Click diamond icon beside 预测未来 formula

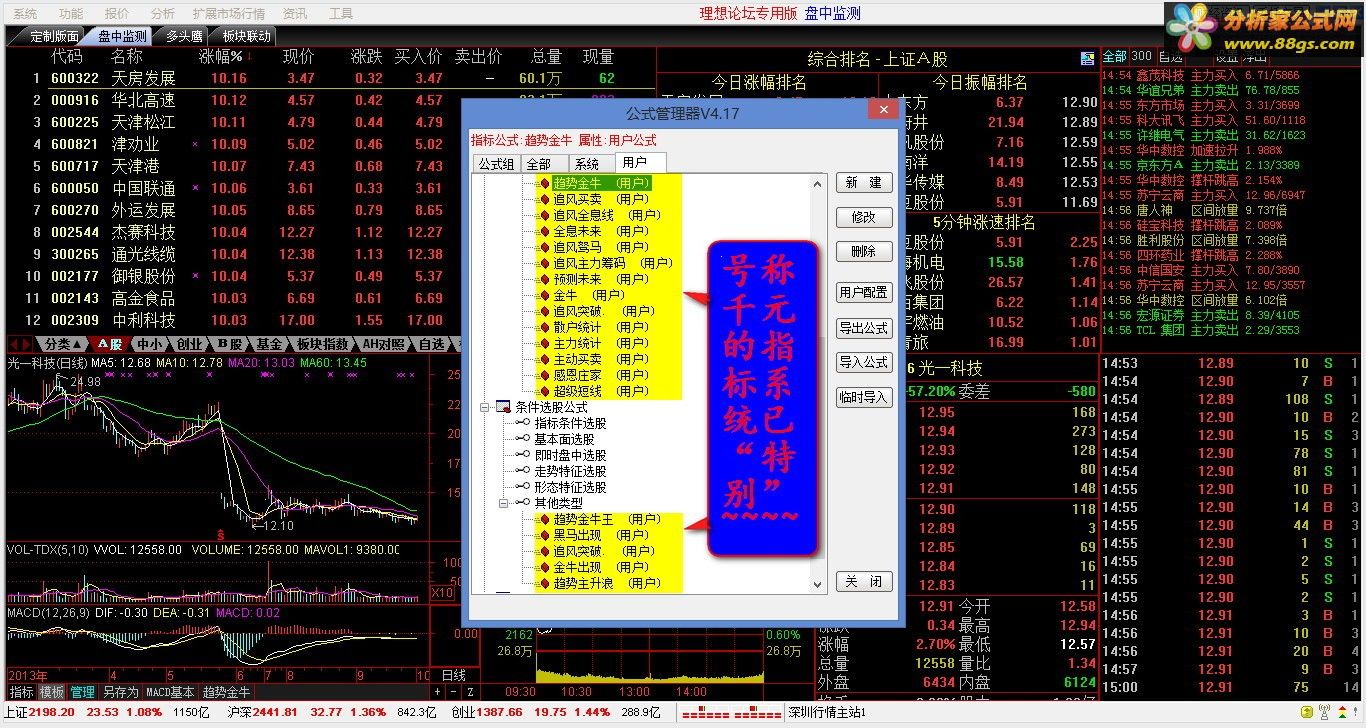tap(544, 279)
